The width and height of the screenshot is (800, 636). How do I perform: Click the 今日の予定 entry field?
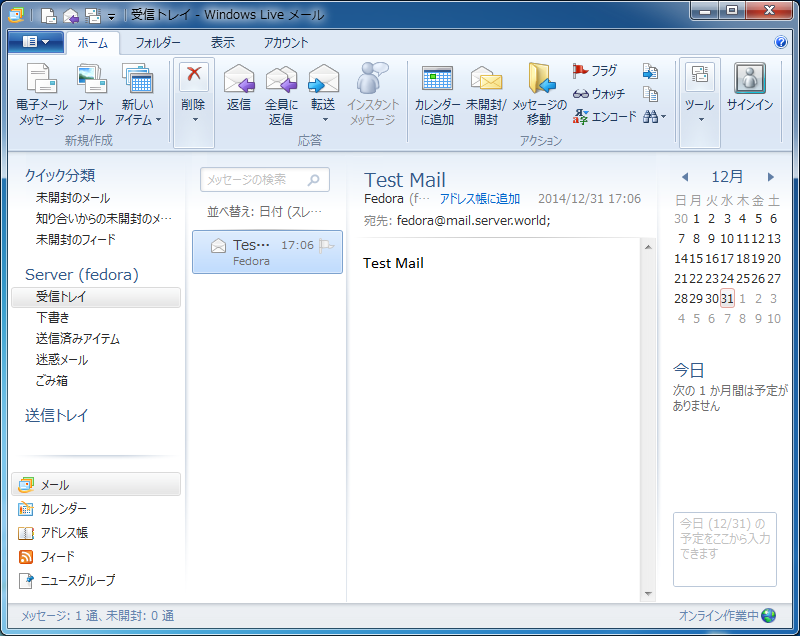[724, 549]
